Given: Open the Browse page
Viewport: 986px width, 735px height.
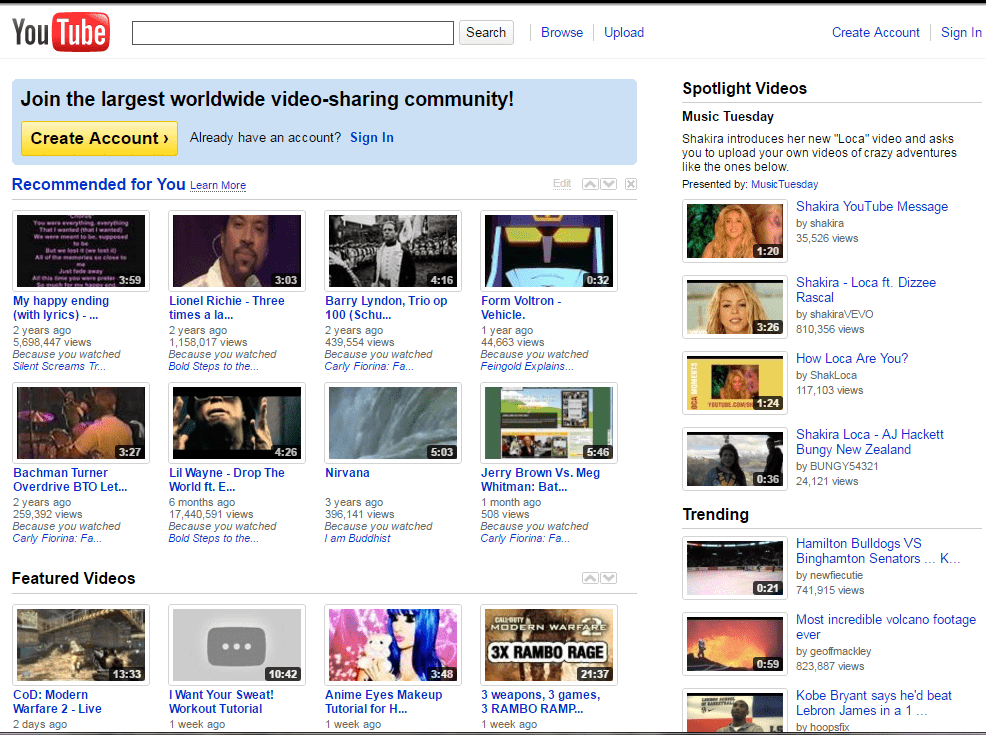Looking at the screenshot, I should pos(562,33).
